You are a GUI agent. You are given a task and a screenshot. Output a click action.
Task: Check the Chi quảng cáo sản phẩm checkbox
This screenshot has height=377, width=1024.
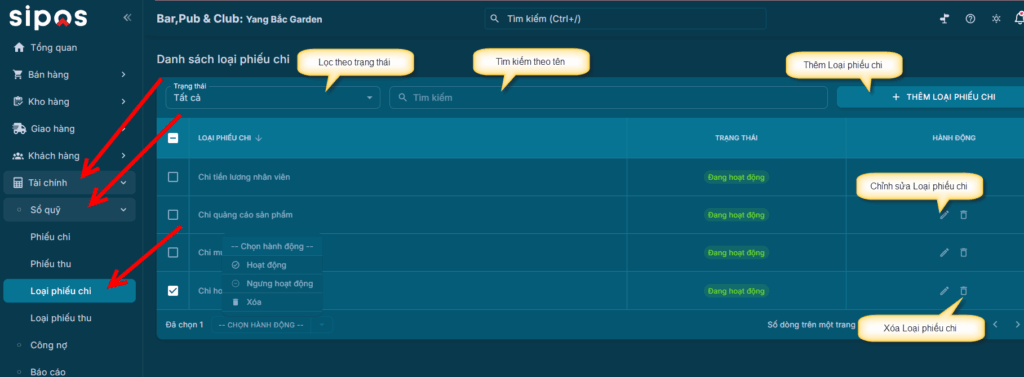(173, 215)
